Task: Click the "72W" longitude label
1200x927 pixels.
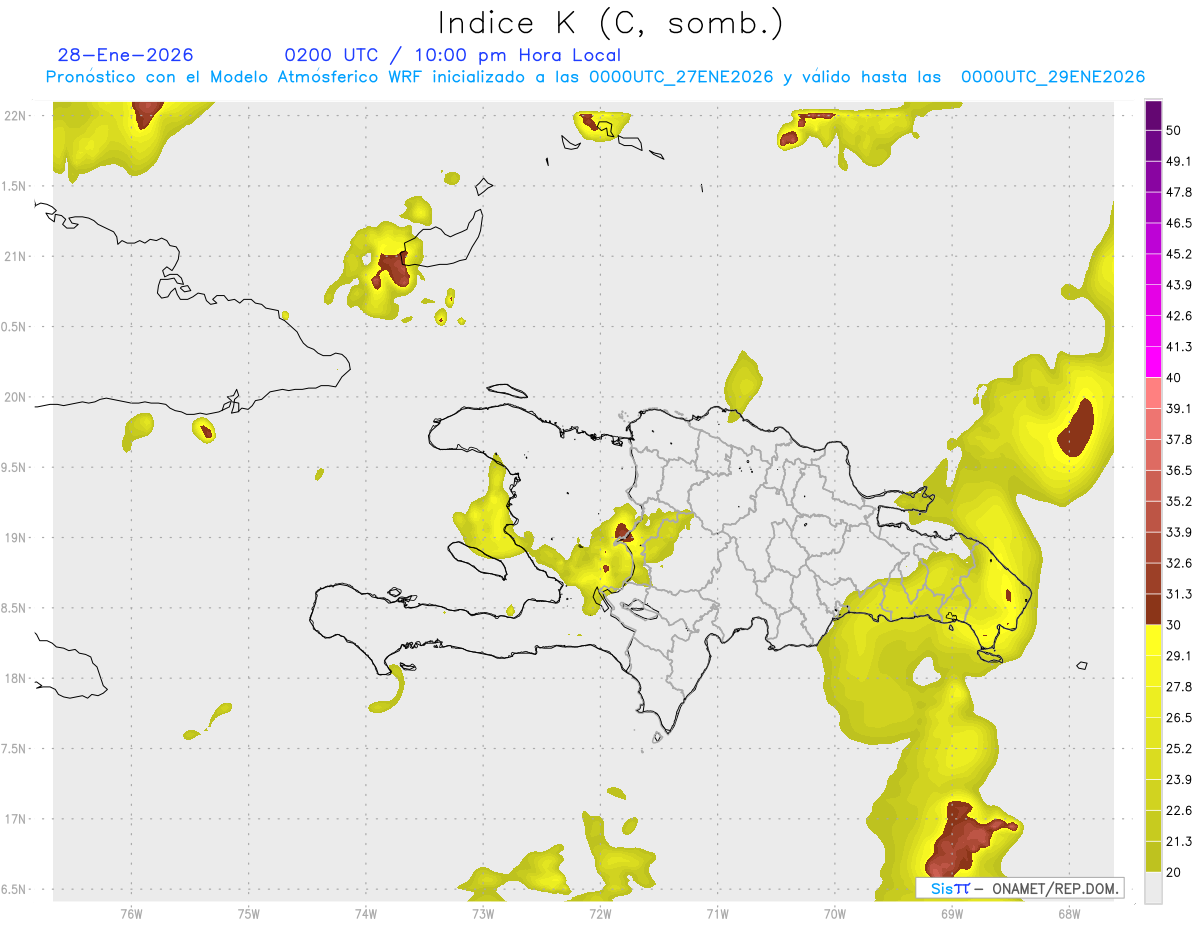Action: point(600,913)
